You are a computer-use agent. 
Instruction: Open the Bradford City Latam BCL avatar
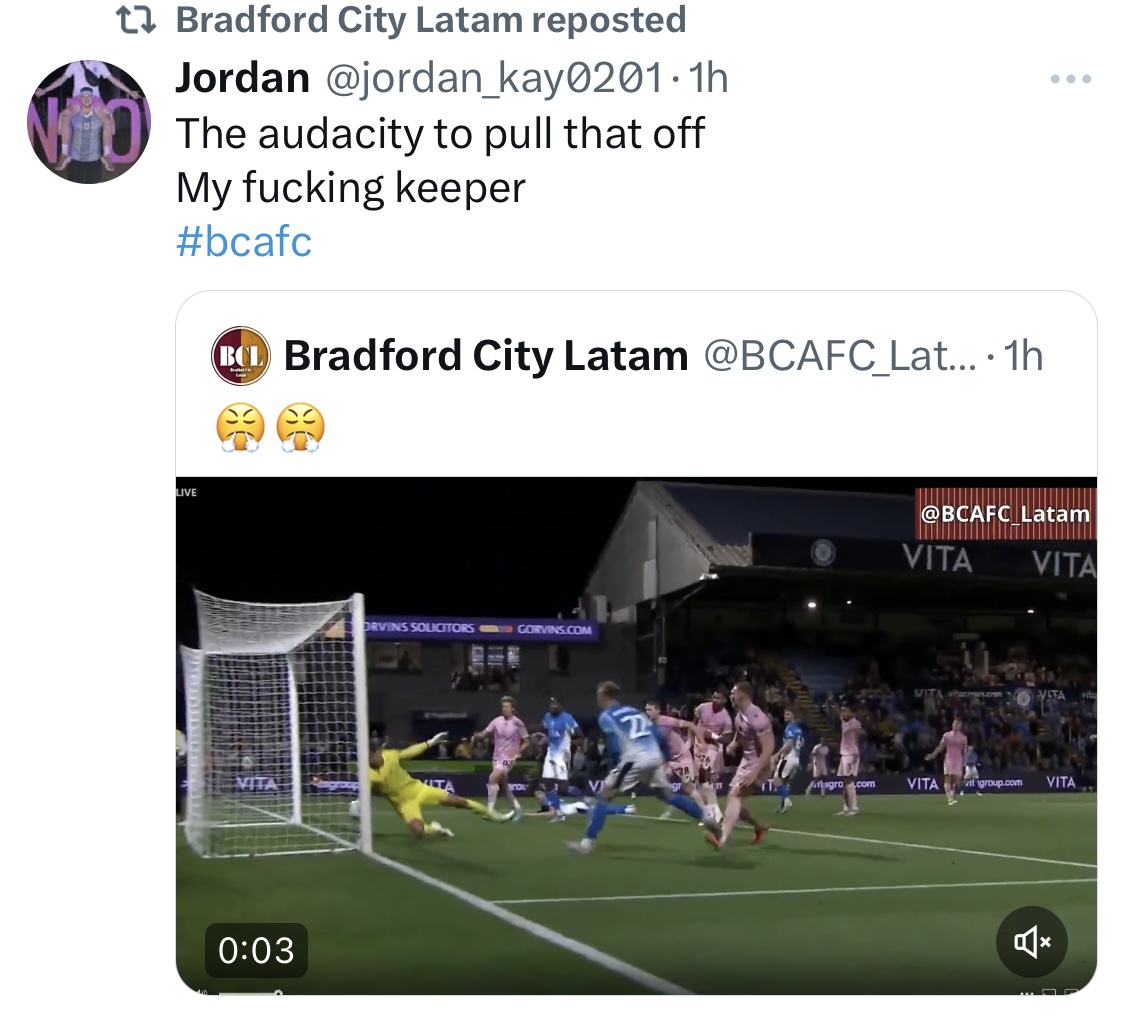(240, 356)
